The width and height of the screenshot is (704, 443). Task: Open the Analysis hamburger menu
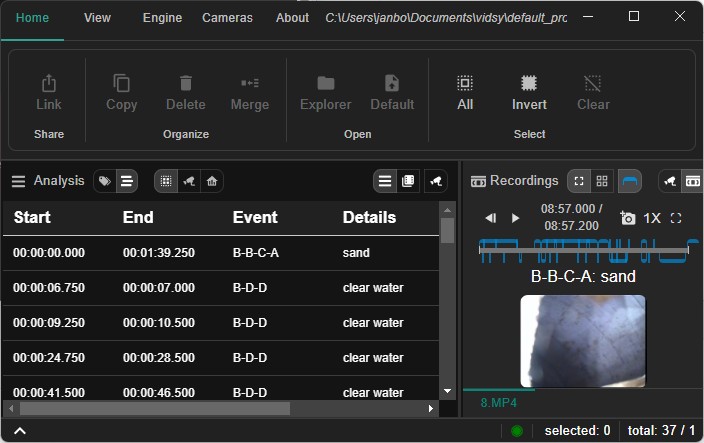click(x=18, y=181)
